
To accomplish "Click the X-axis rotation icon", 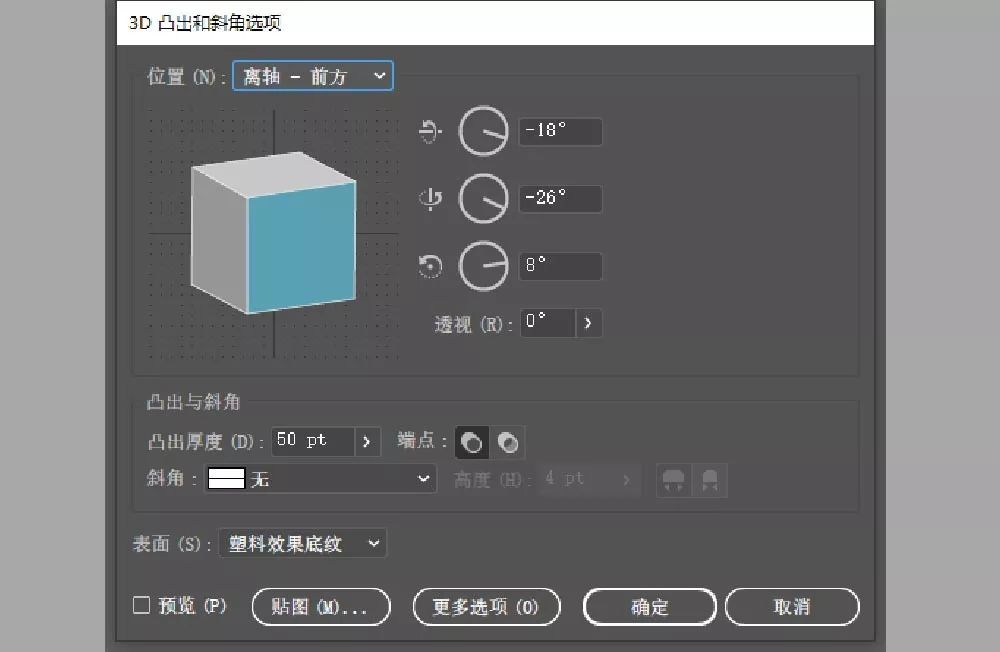I will pos(430,132).
